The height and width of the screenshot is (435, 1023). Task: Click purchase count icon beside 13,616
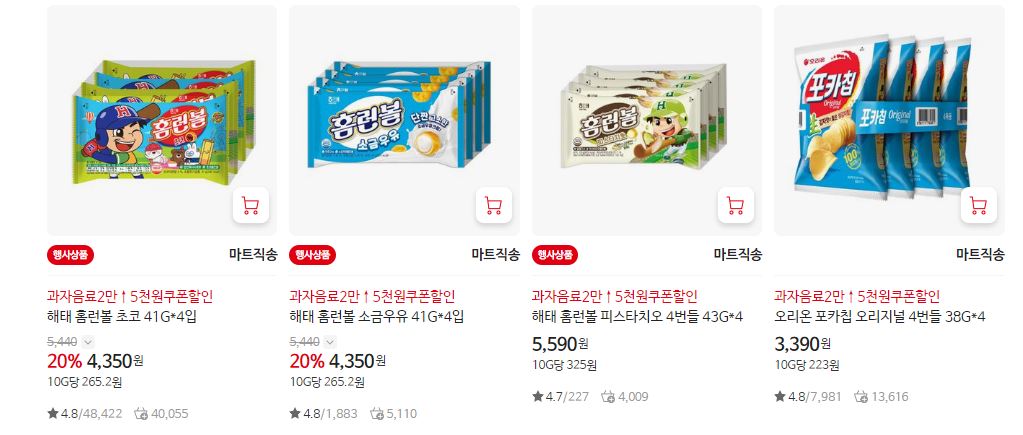tap(863, 397)
